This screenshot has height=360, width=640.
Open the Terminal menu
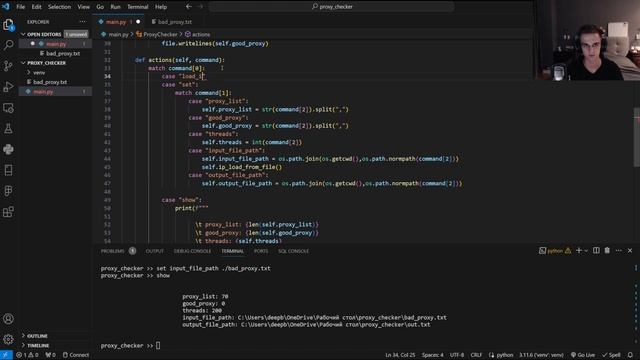click(138, 7)
